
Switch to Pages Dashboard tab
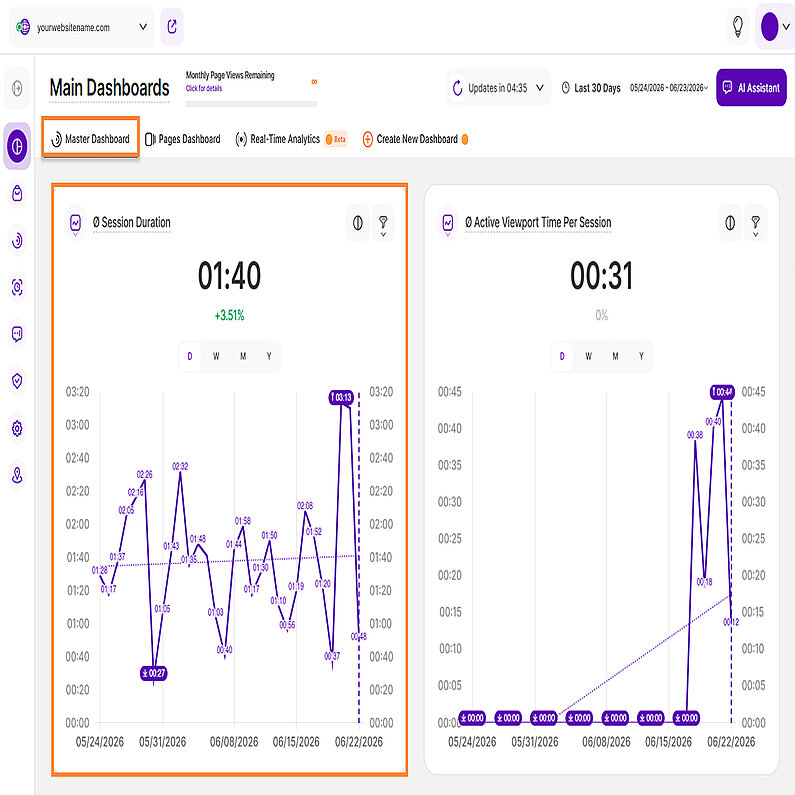coord(183,139)
